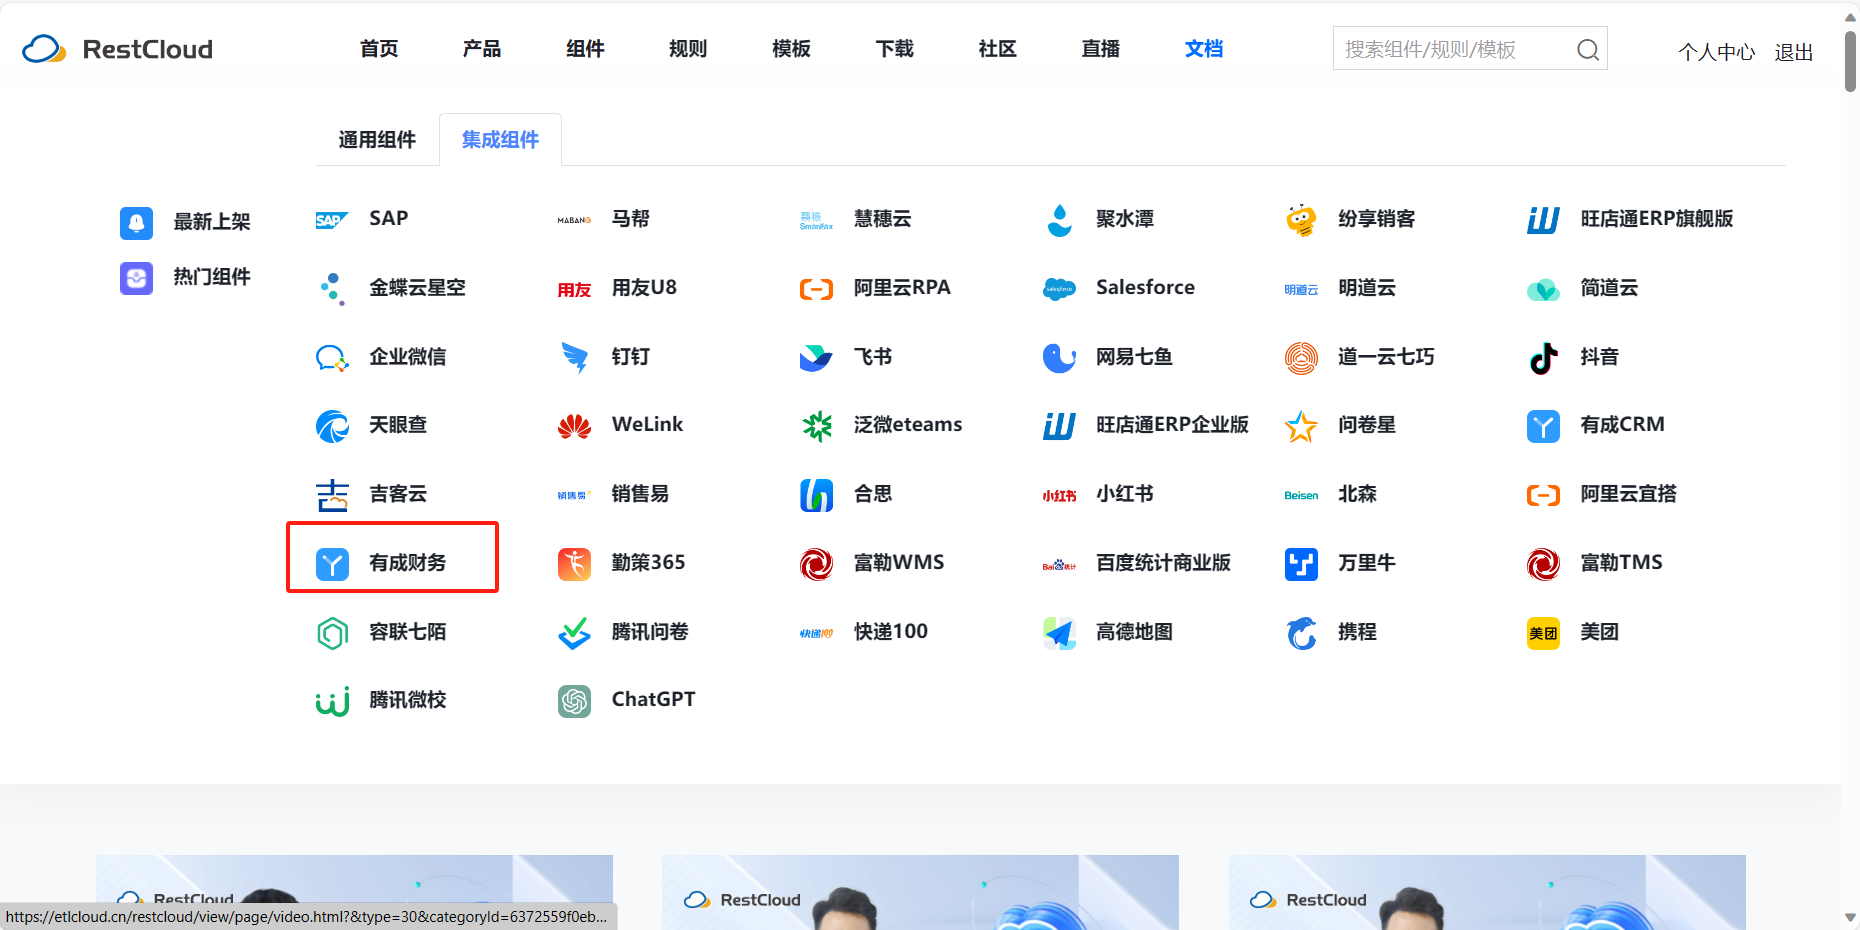Open the 社区 menu item
Image resolution: width=1860 pixels, height=930 pixels.
pyautogui.click(x=998, y=49)
